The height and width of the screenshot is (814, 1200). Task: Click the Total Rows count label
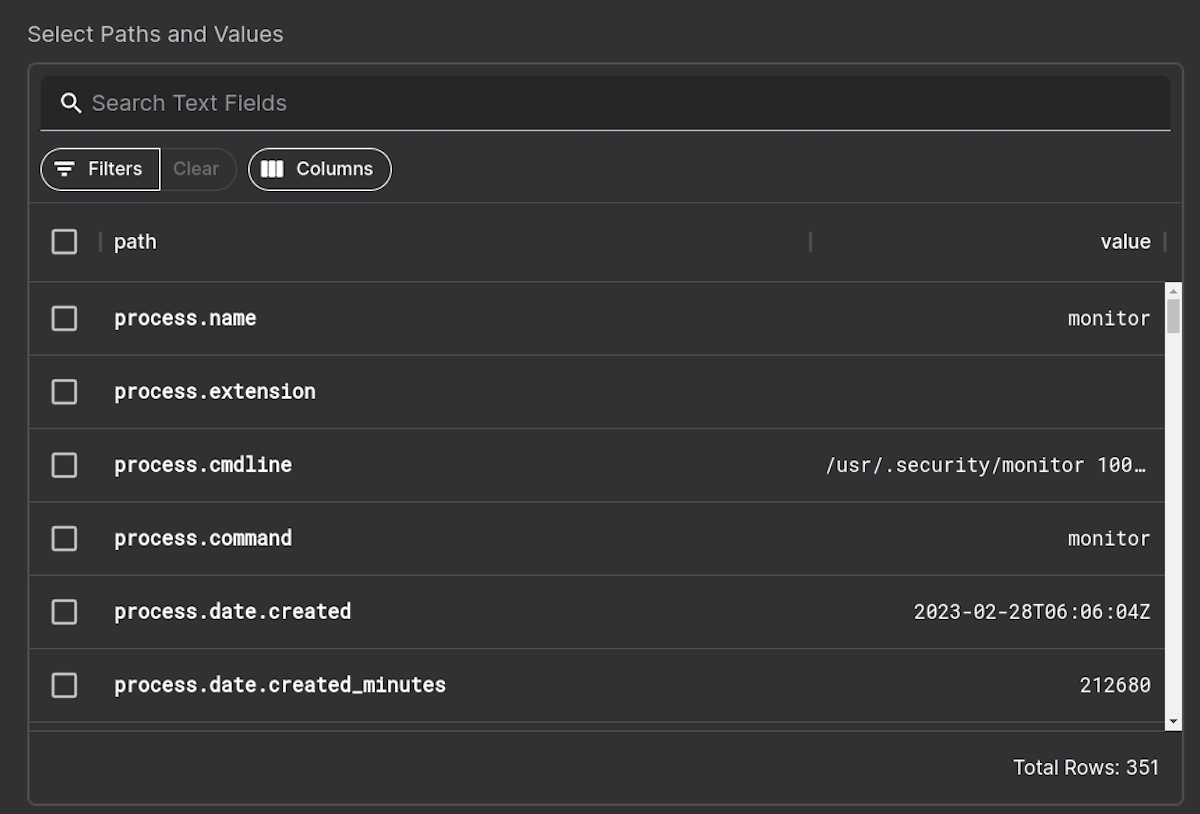[1086, 768]
